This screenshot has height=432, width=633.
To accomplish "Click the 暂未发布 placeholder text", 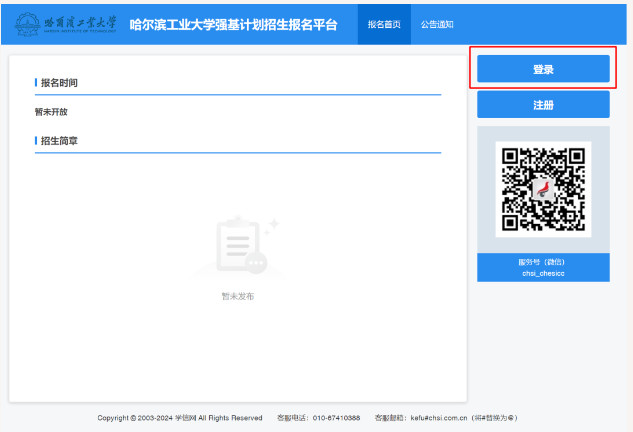I will 237,296.
